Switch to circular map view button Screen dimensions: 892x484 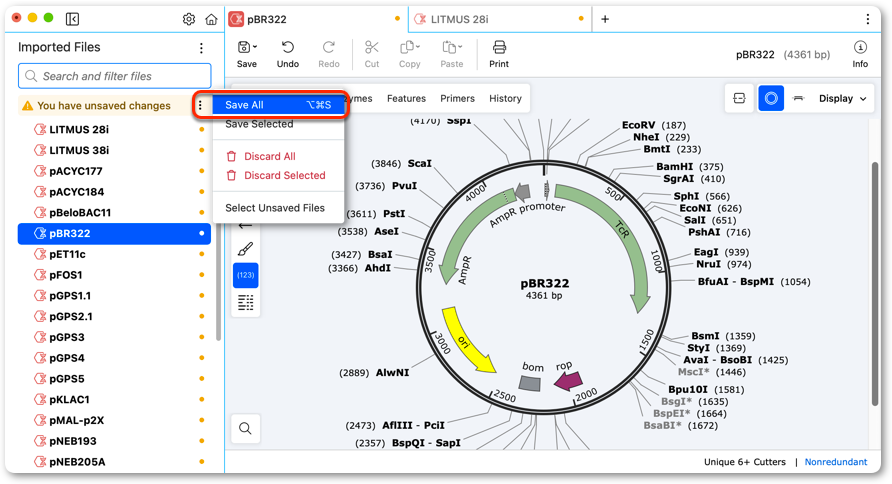click(771, 98)
